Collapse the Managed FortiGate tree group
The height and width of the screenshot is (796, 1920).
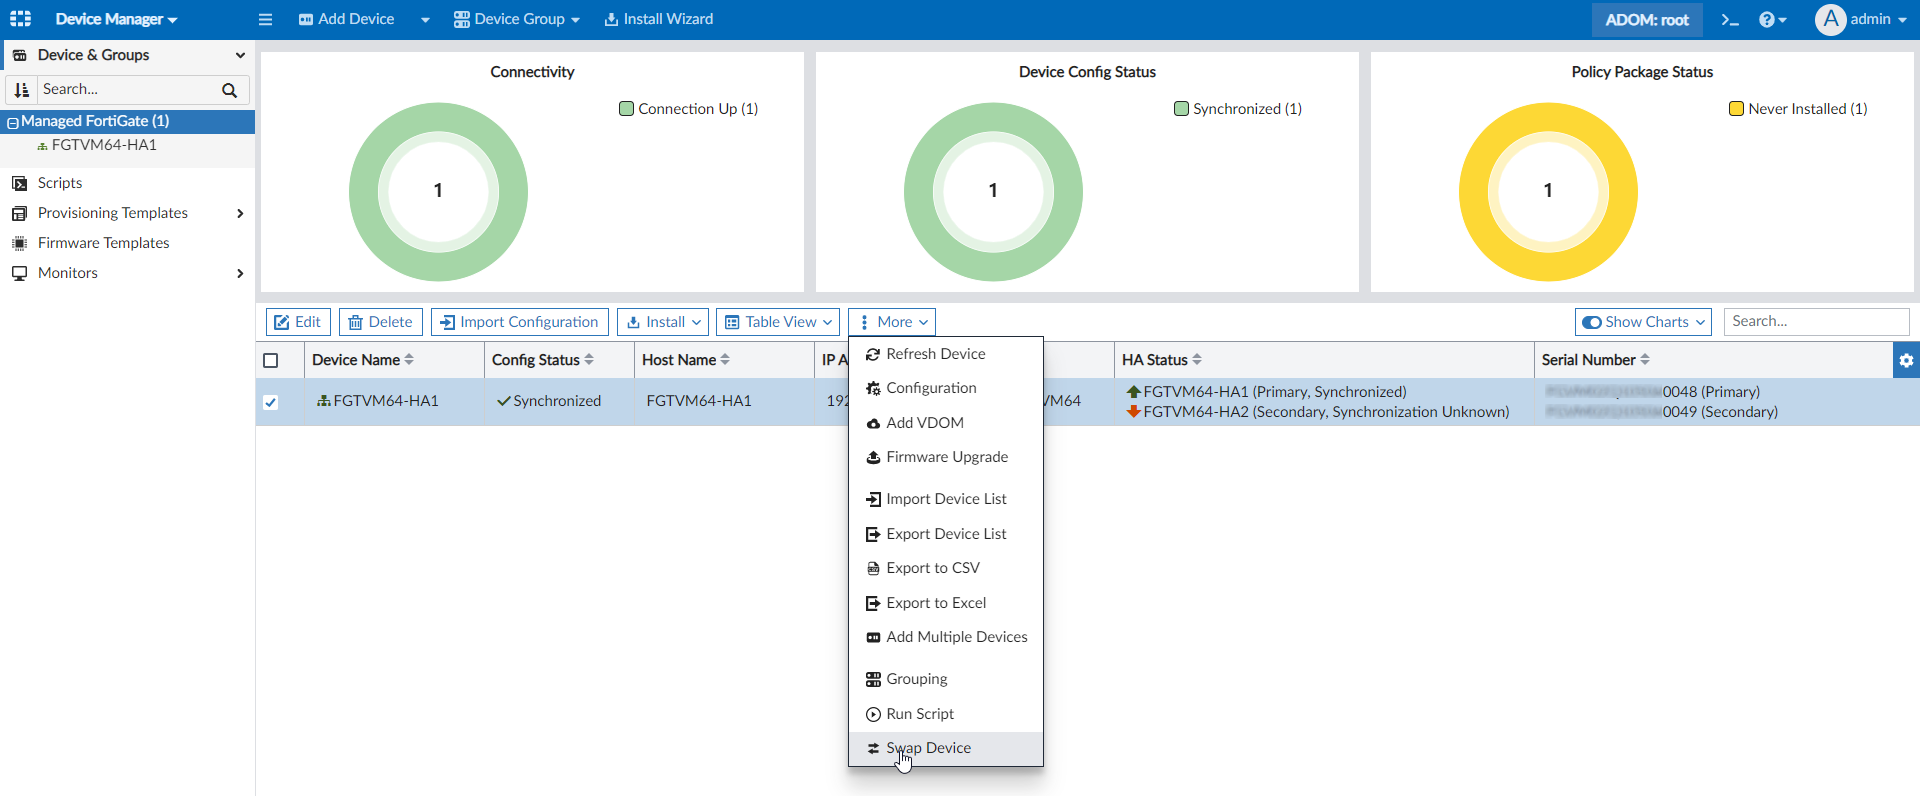point(13,122)
